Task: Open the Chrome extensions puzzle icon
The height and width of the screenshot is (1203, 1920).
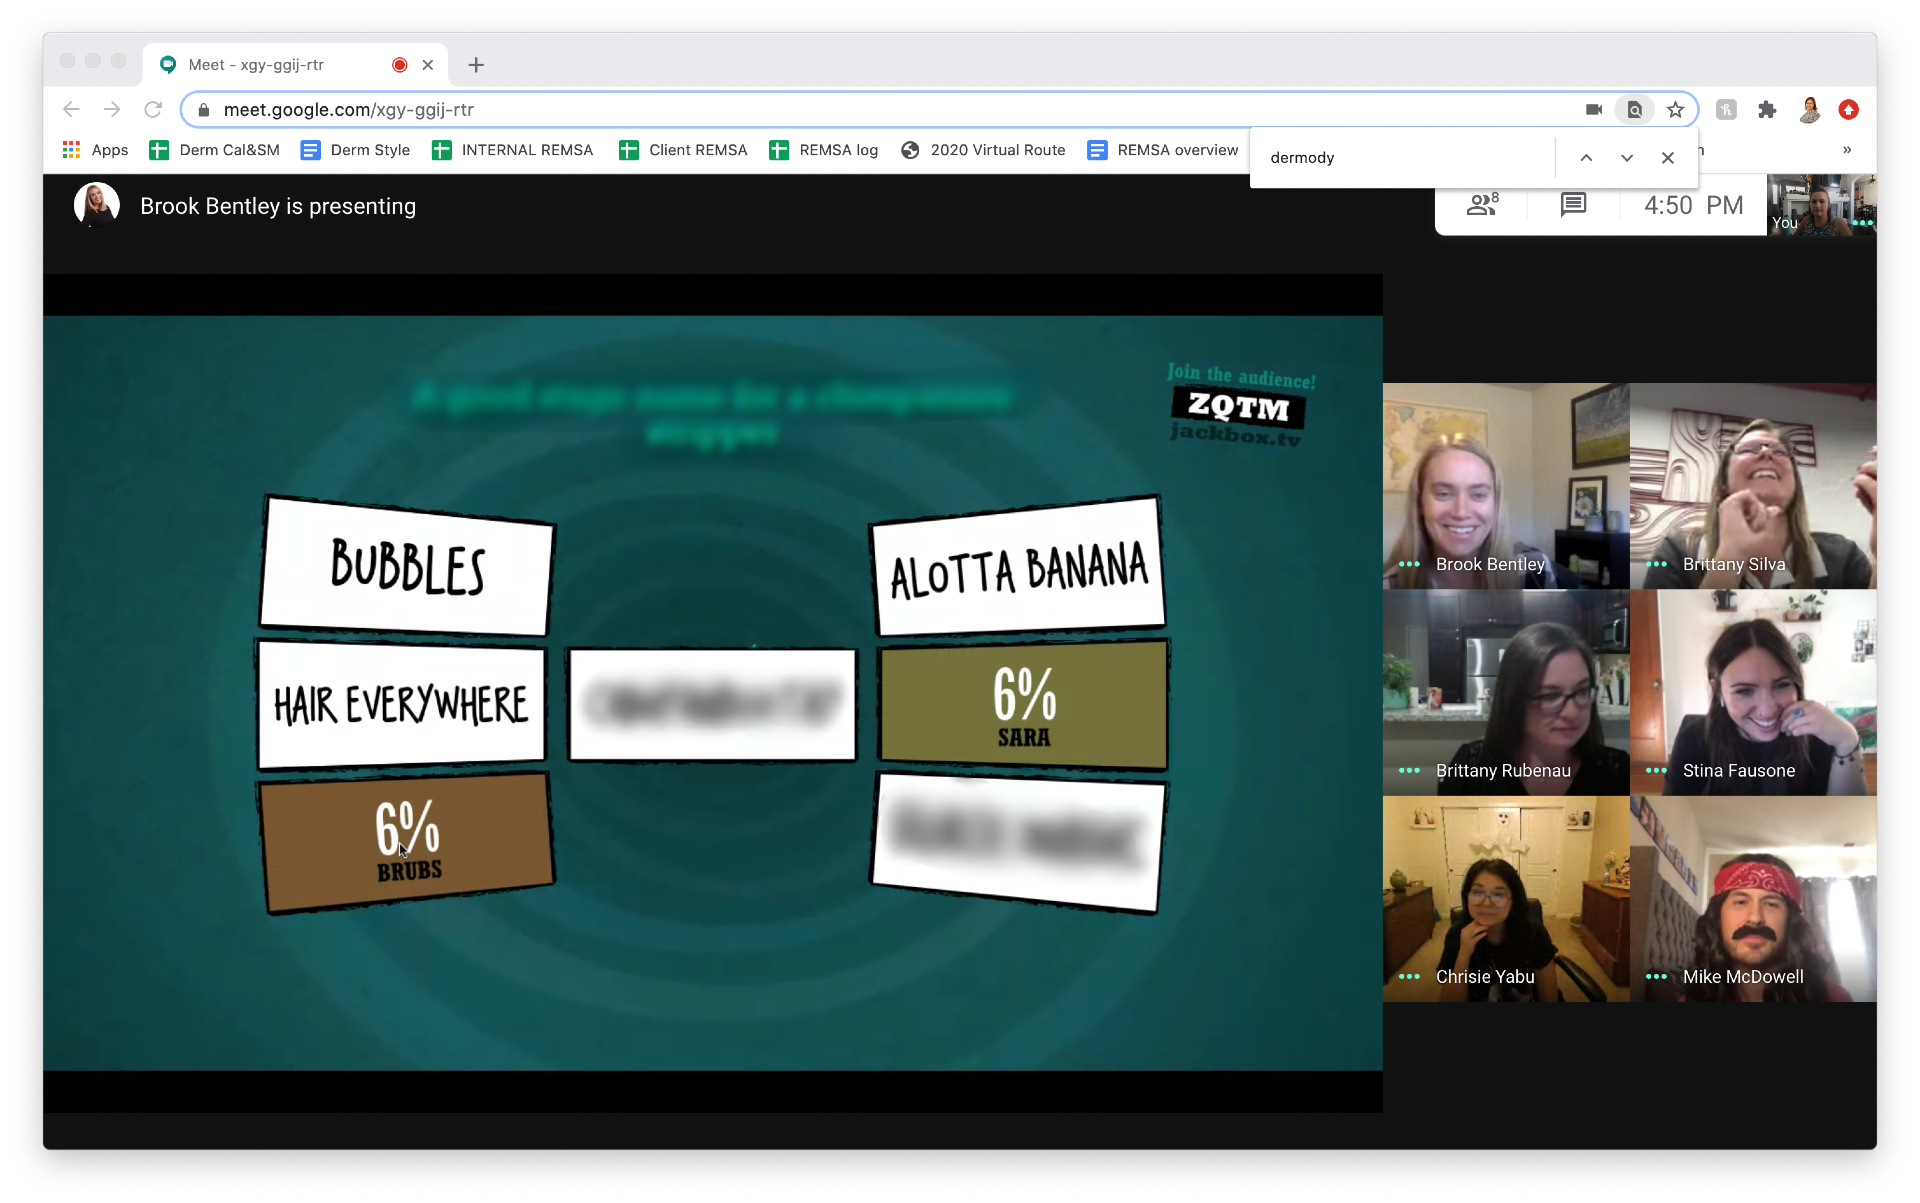Action: 1767,110
